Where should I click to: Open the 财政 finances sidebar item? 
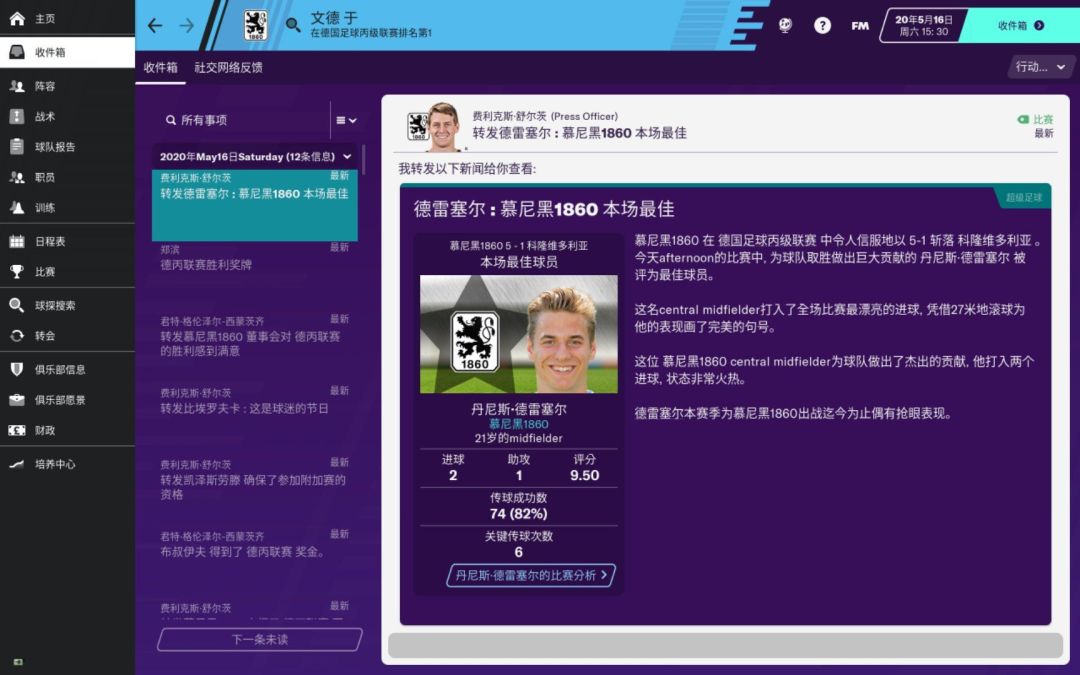67,430
